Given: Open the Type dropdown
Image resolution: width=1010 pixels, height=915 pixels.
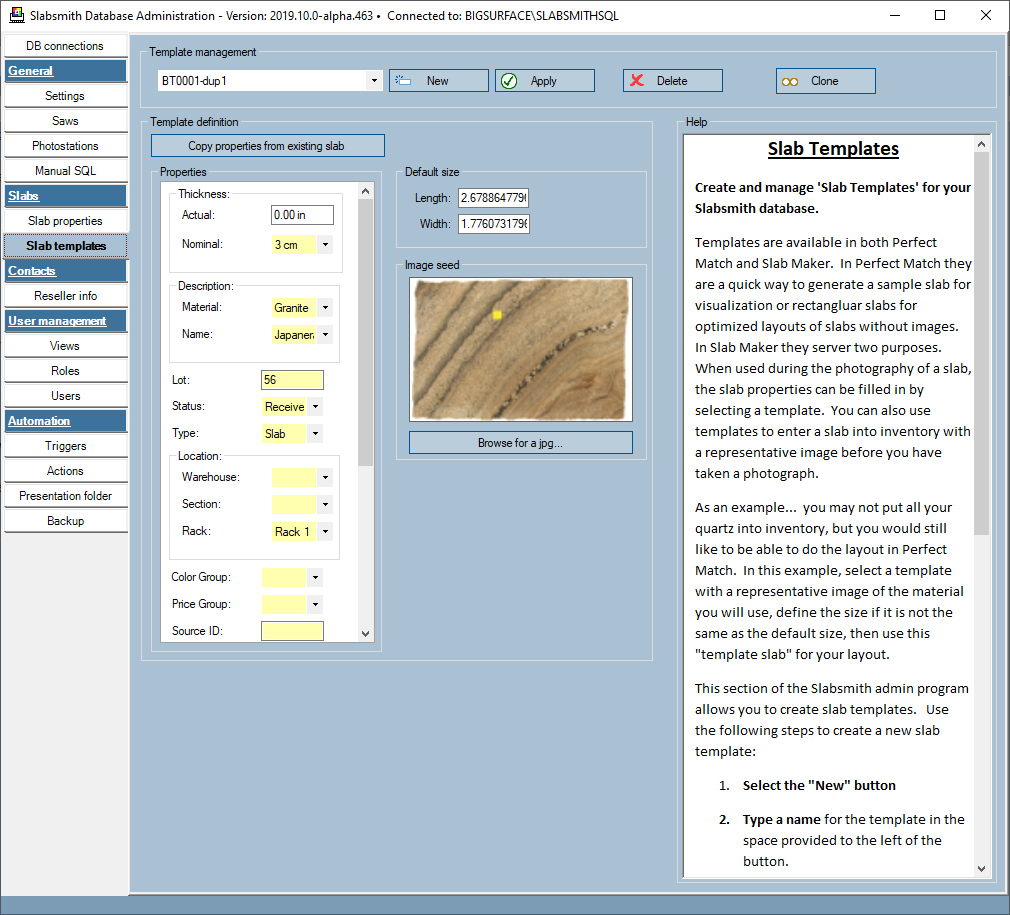Looking at the screenshot, I should 315,434.
